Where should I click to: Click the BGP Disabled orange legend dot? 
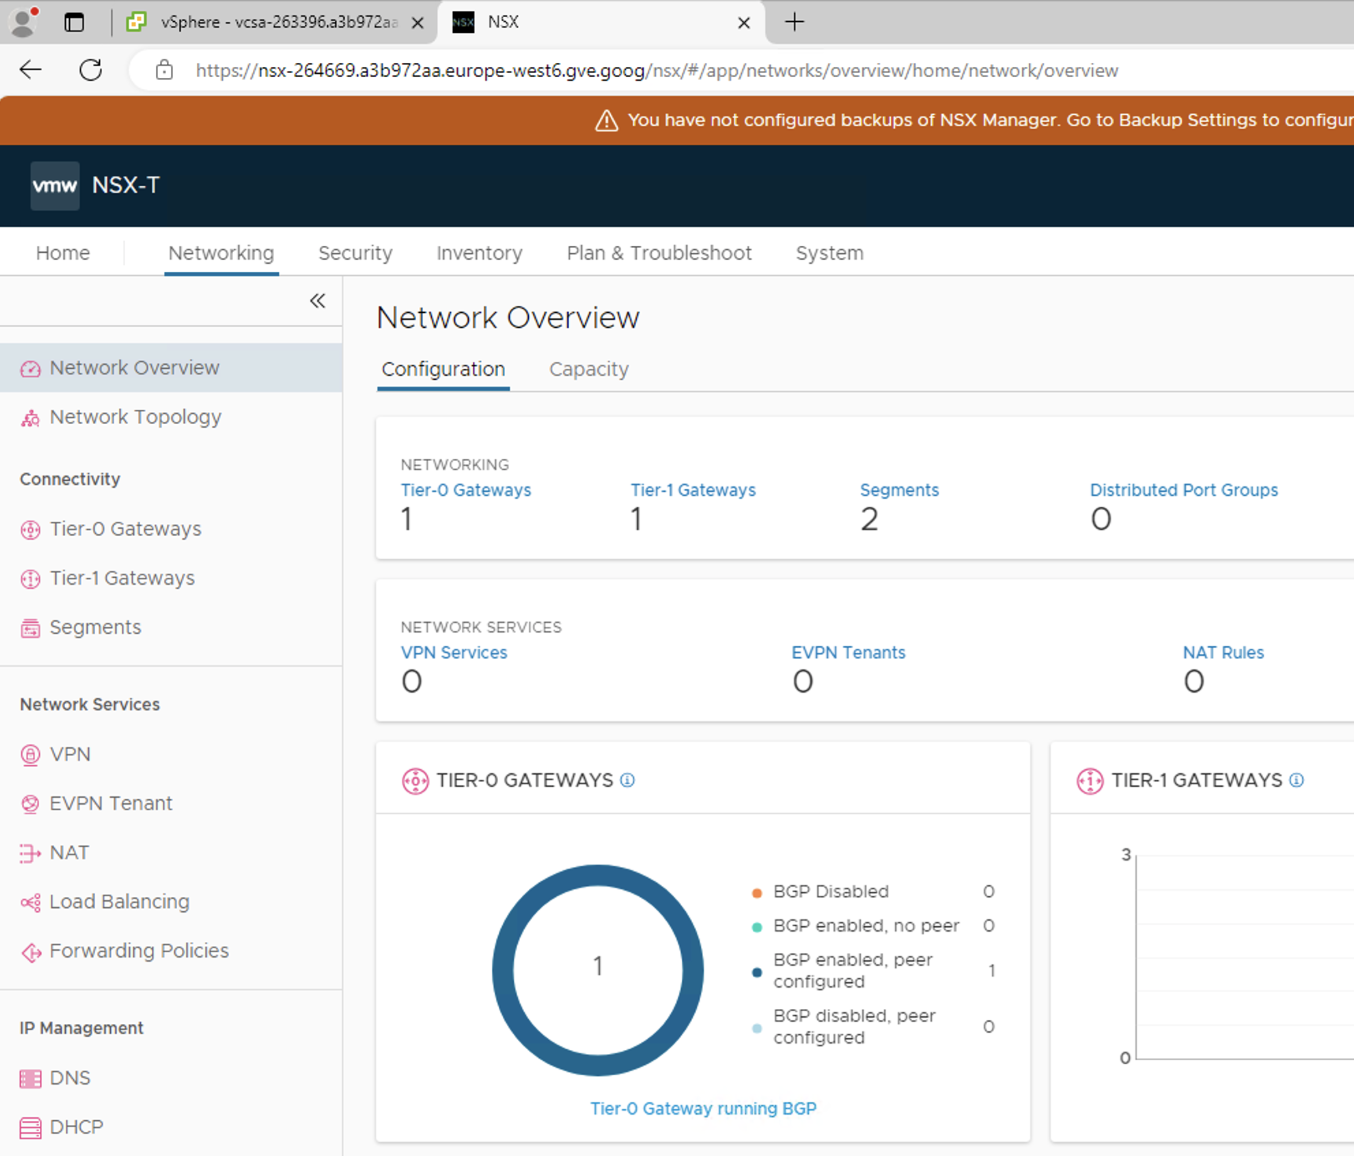[x=757, y=892]
